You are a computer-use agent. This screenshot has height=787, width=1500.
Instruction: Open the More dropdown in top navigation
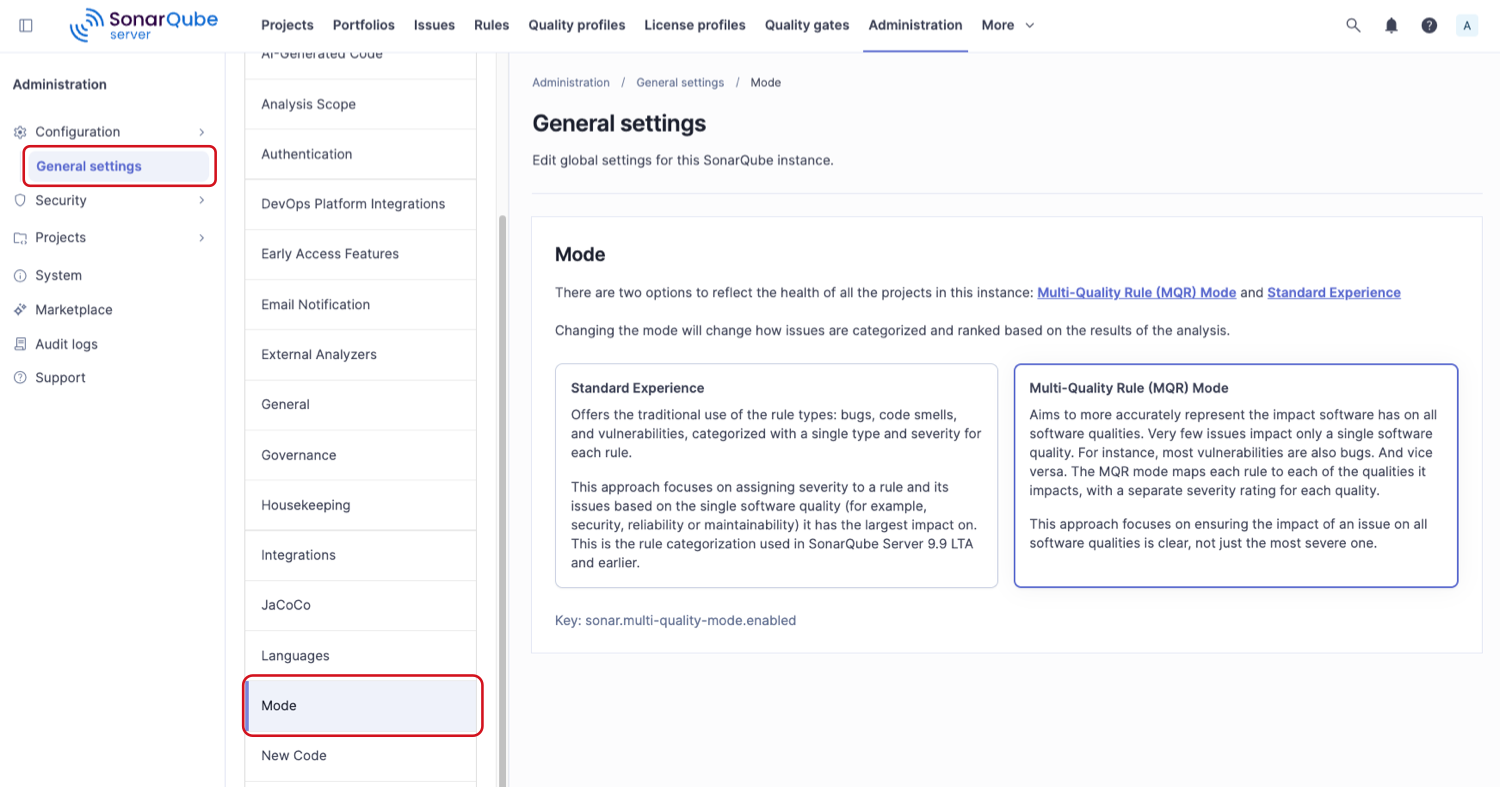(1008, 25)
